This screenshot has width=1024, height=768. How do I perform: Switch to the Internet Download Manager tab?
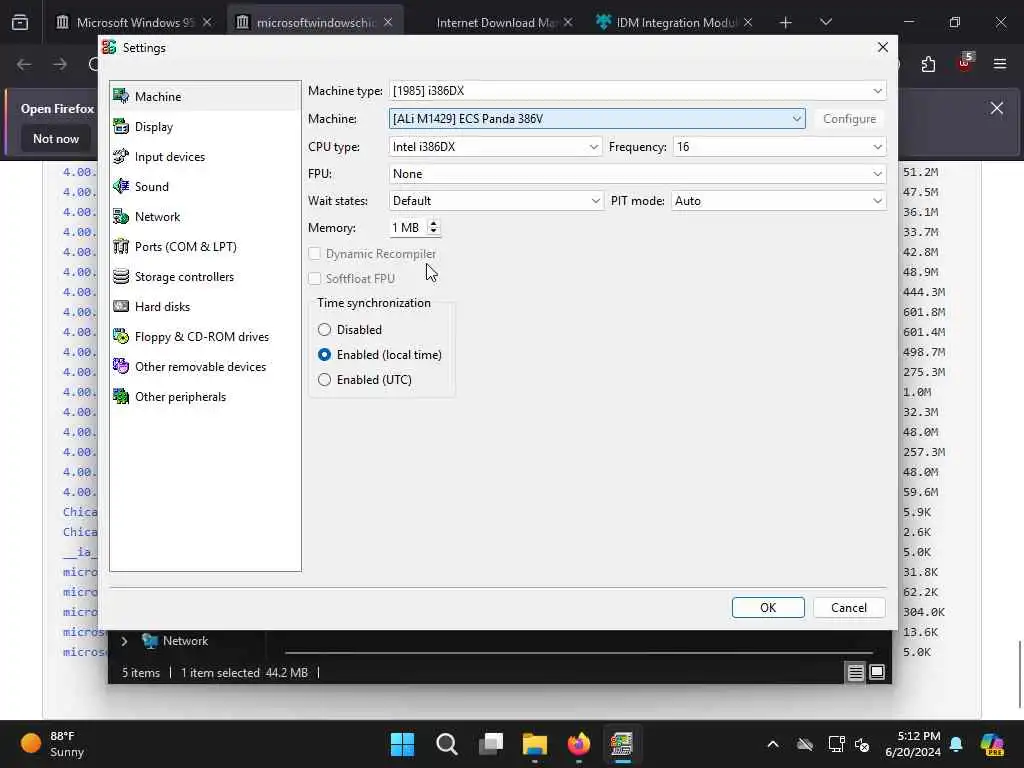(495, 22)
